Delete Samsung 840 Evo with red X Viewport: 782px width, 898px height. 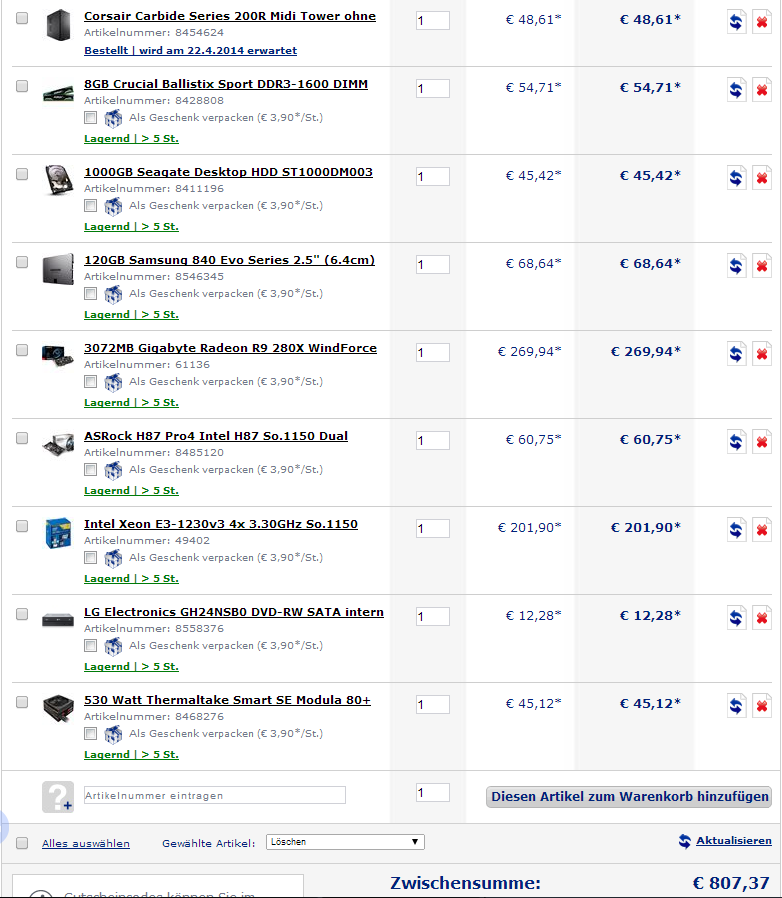click(762, 266)
